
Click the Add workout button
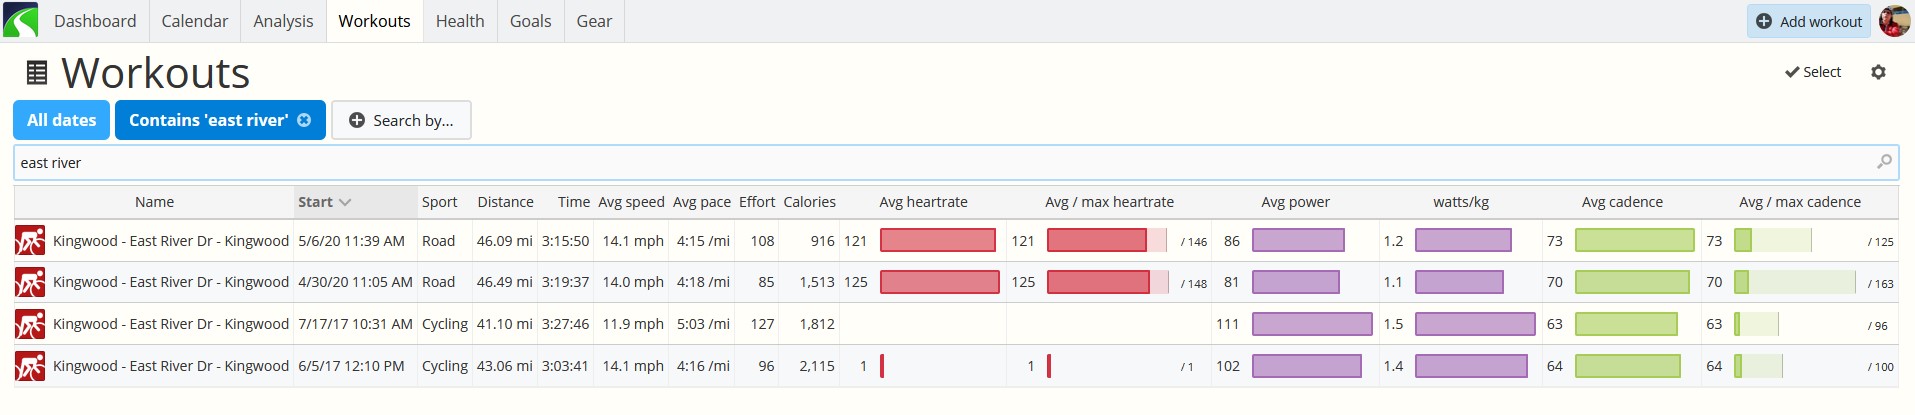pyautogui.click(x=1809, y=21)
